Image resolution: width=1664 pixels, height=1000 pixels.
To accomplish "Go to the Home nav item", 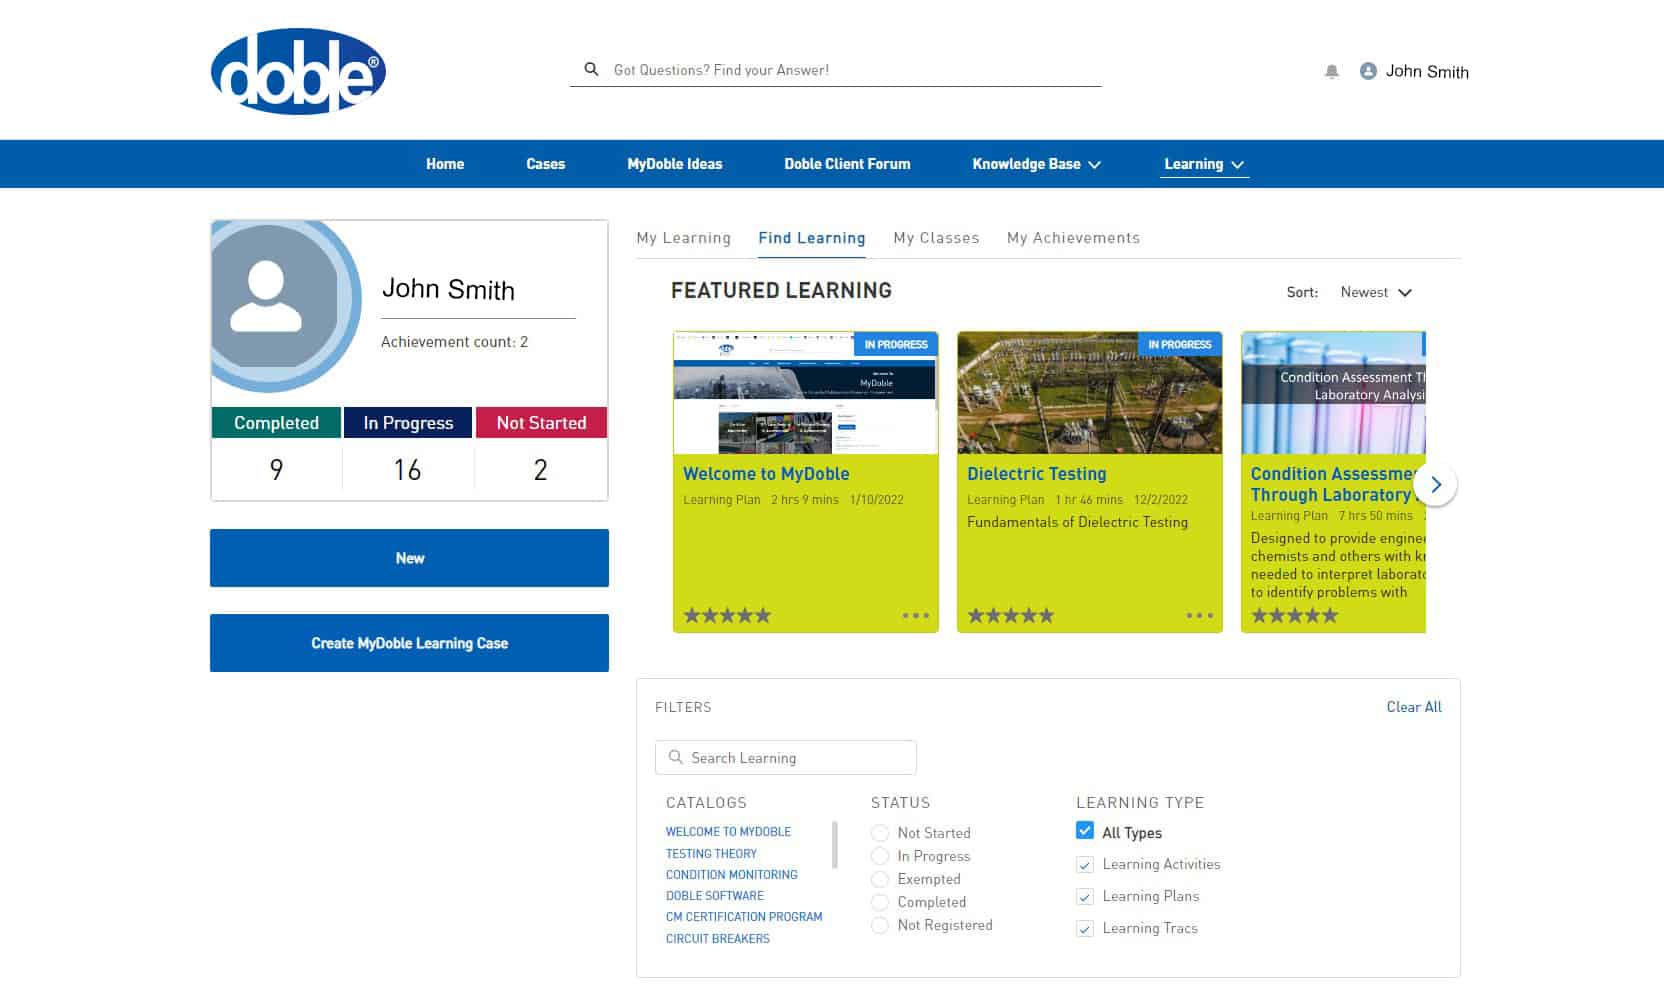I will 445,164.
